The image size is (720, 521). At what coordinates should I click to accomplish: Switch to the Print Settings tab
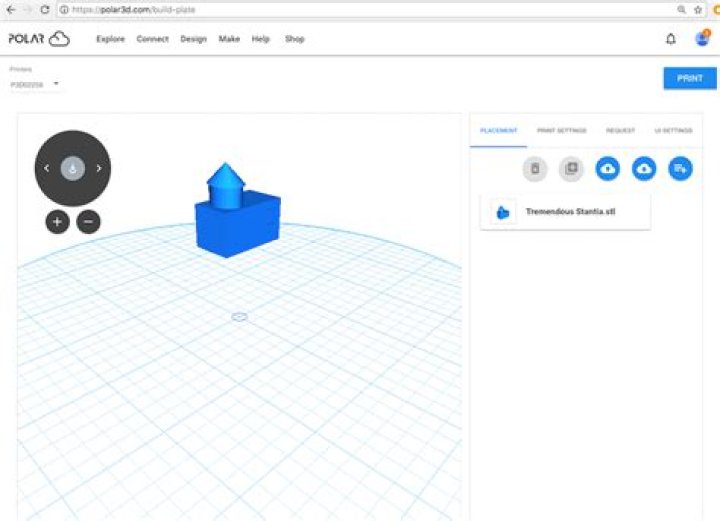click(x=561, y=130)
